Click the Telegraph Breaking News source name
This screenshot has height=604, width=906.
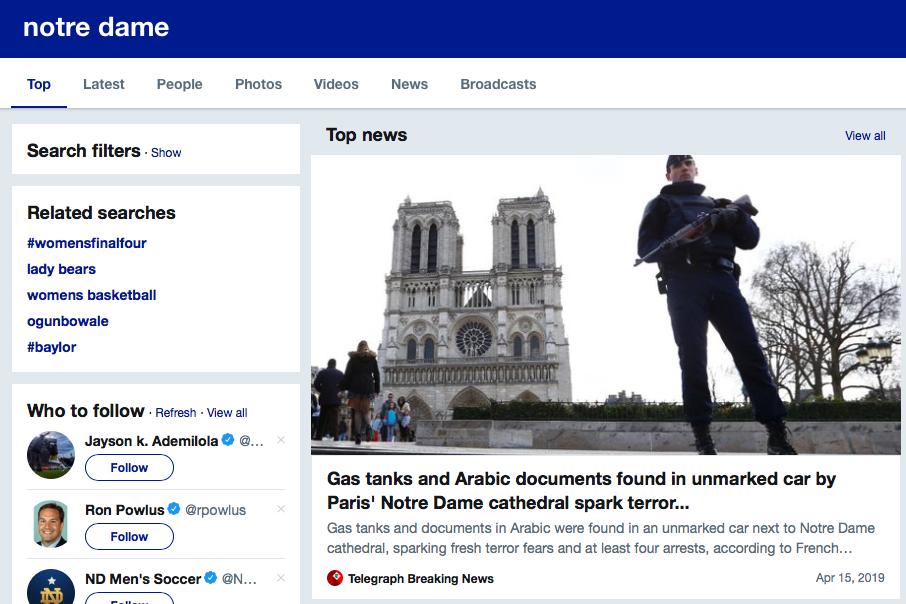[x=421, y=579]
